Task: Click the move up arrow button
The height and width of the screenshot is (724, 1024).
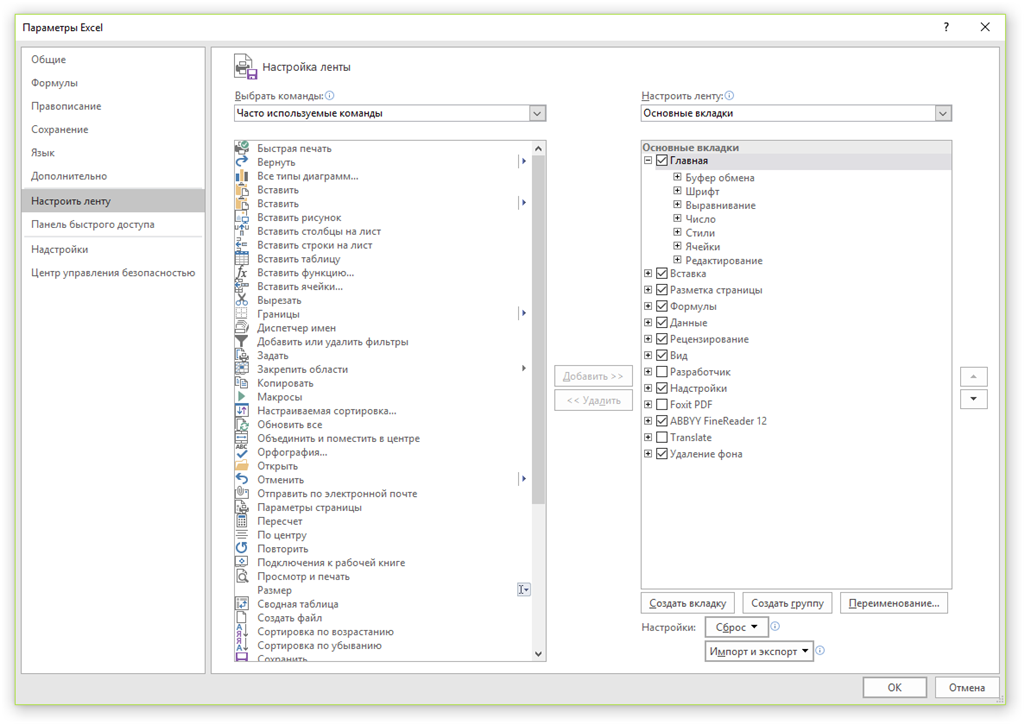Action: 973,376
